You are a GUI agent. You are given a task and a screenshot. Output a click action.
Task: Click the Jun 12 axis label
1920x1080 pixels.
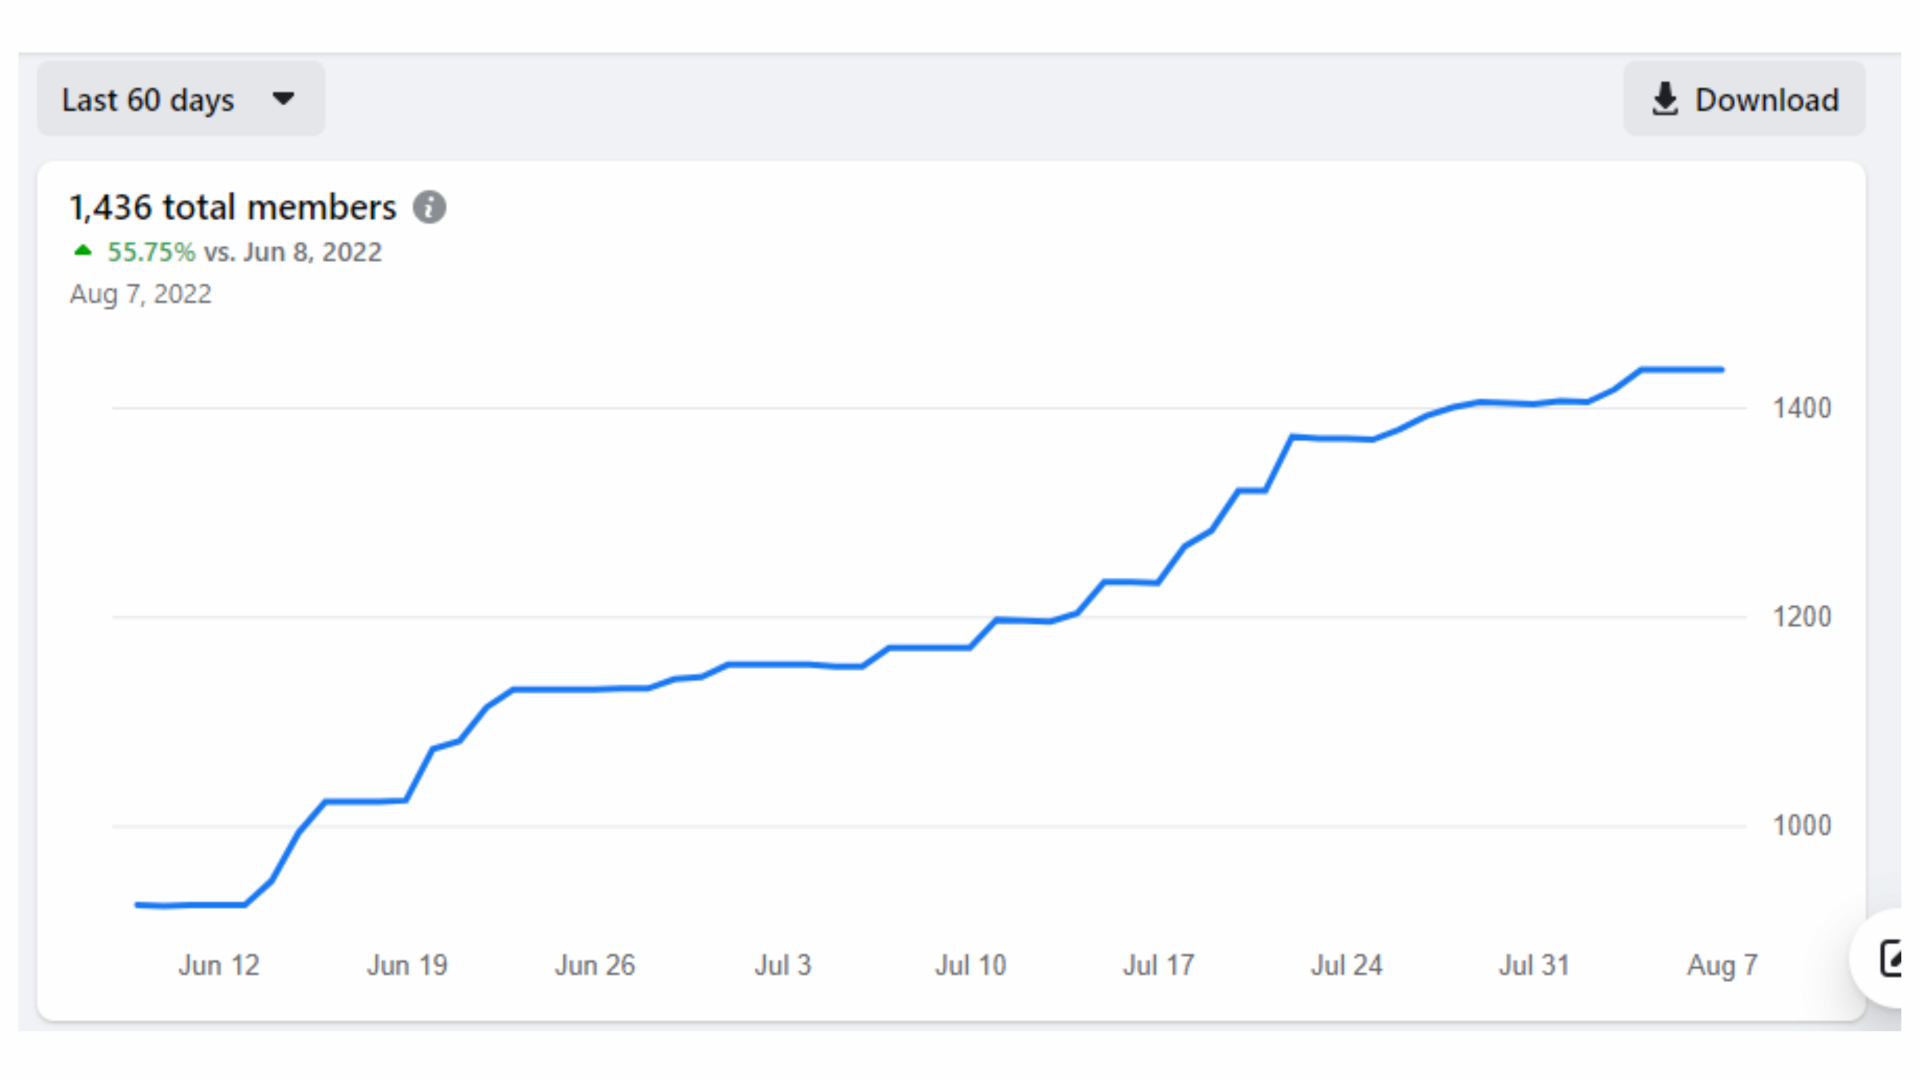(219, 965)
